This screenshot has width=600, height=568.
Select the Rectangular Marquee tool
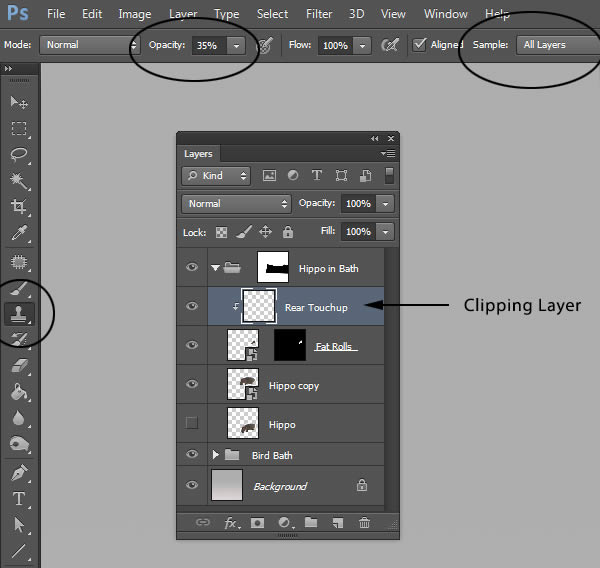(19, 129)
